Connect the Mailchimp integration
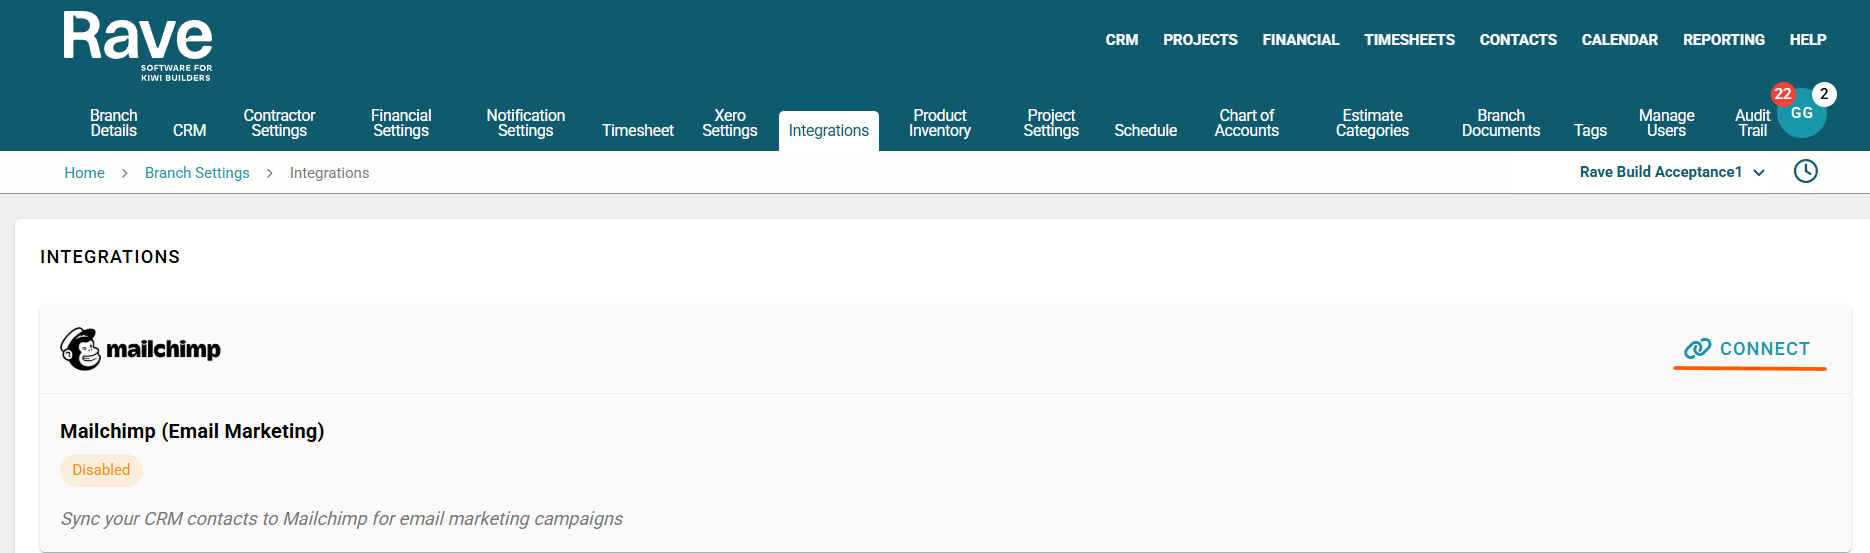The height and width of the screenshot is (553, 1870). point(1748,349)
